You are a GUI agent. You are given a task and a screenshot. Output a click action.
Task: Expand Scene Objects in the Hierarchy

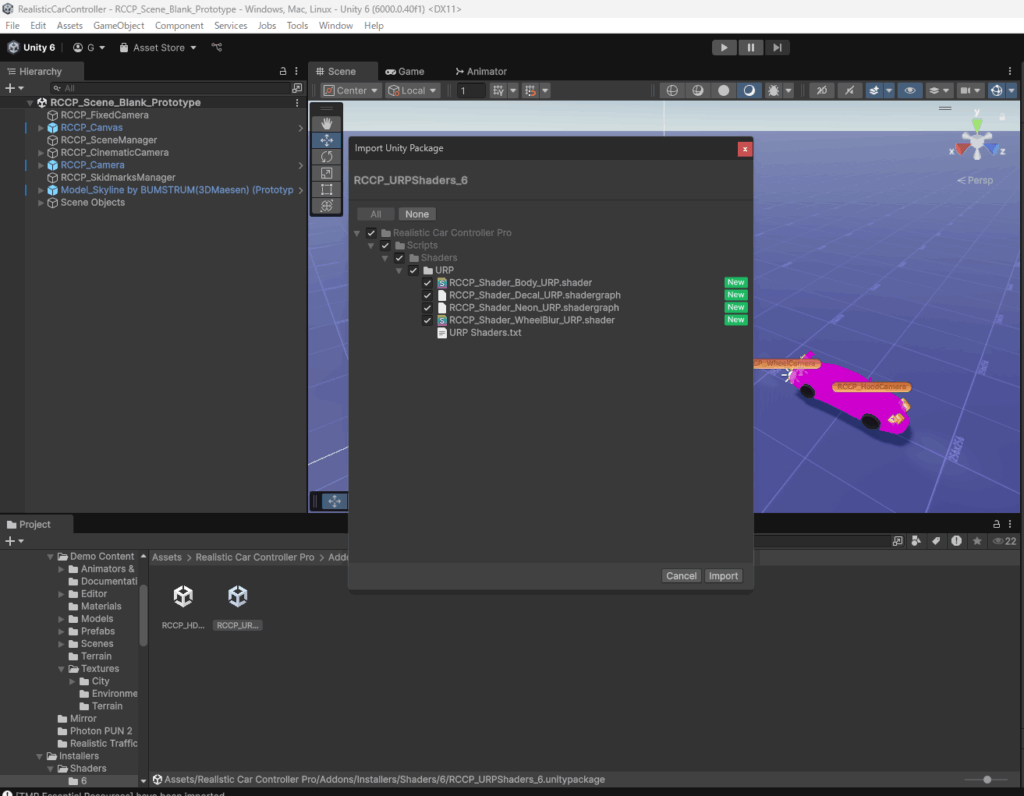coord(40,202)
